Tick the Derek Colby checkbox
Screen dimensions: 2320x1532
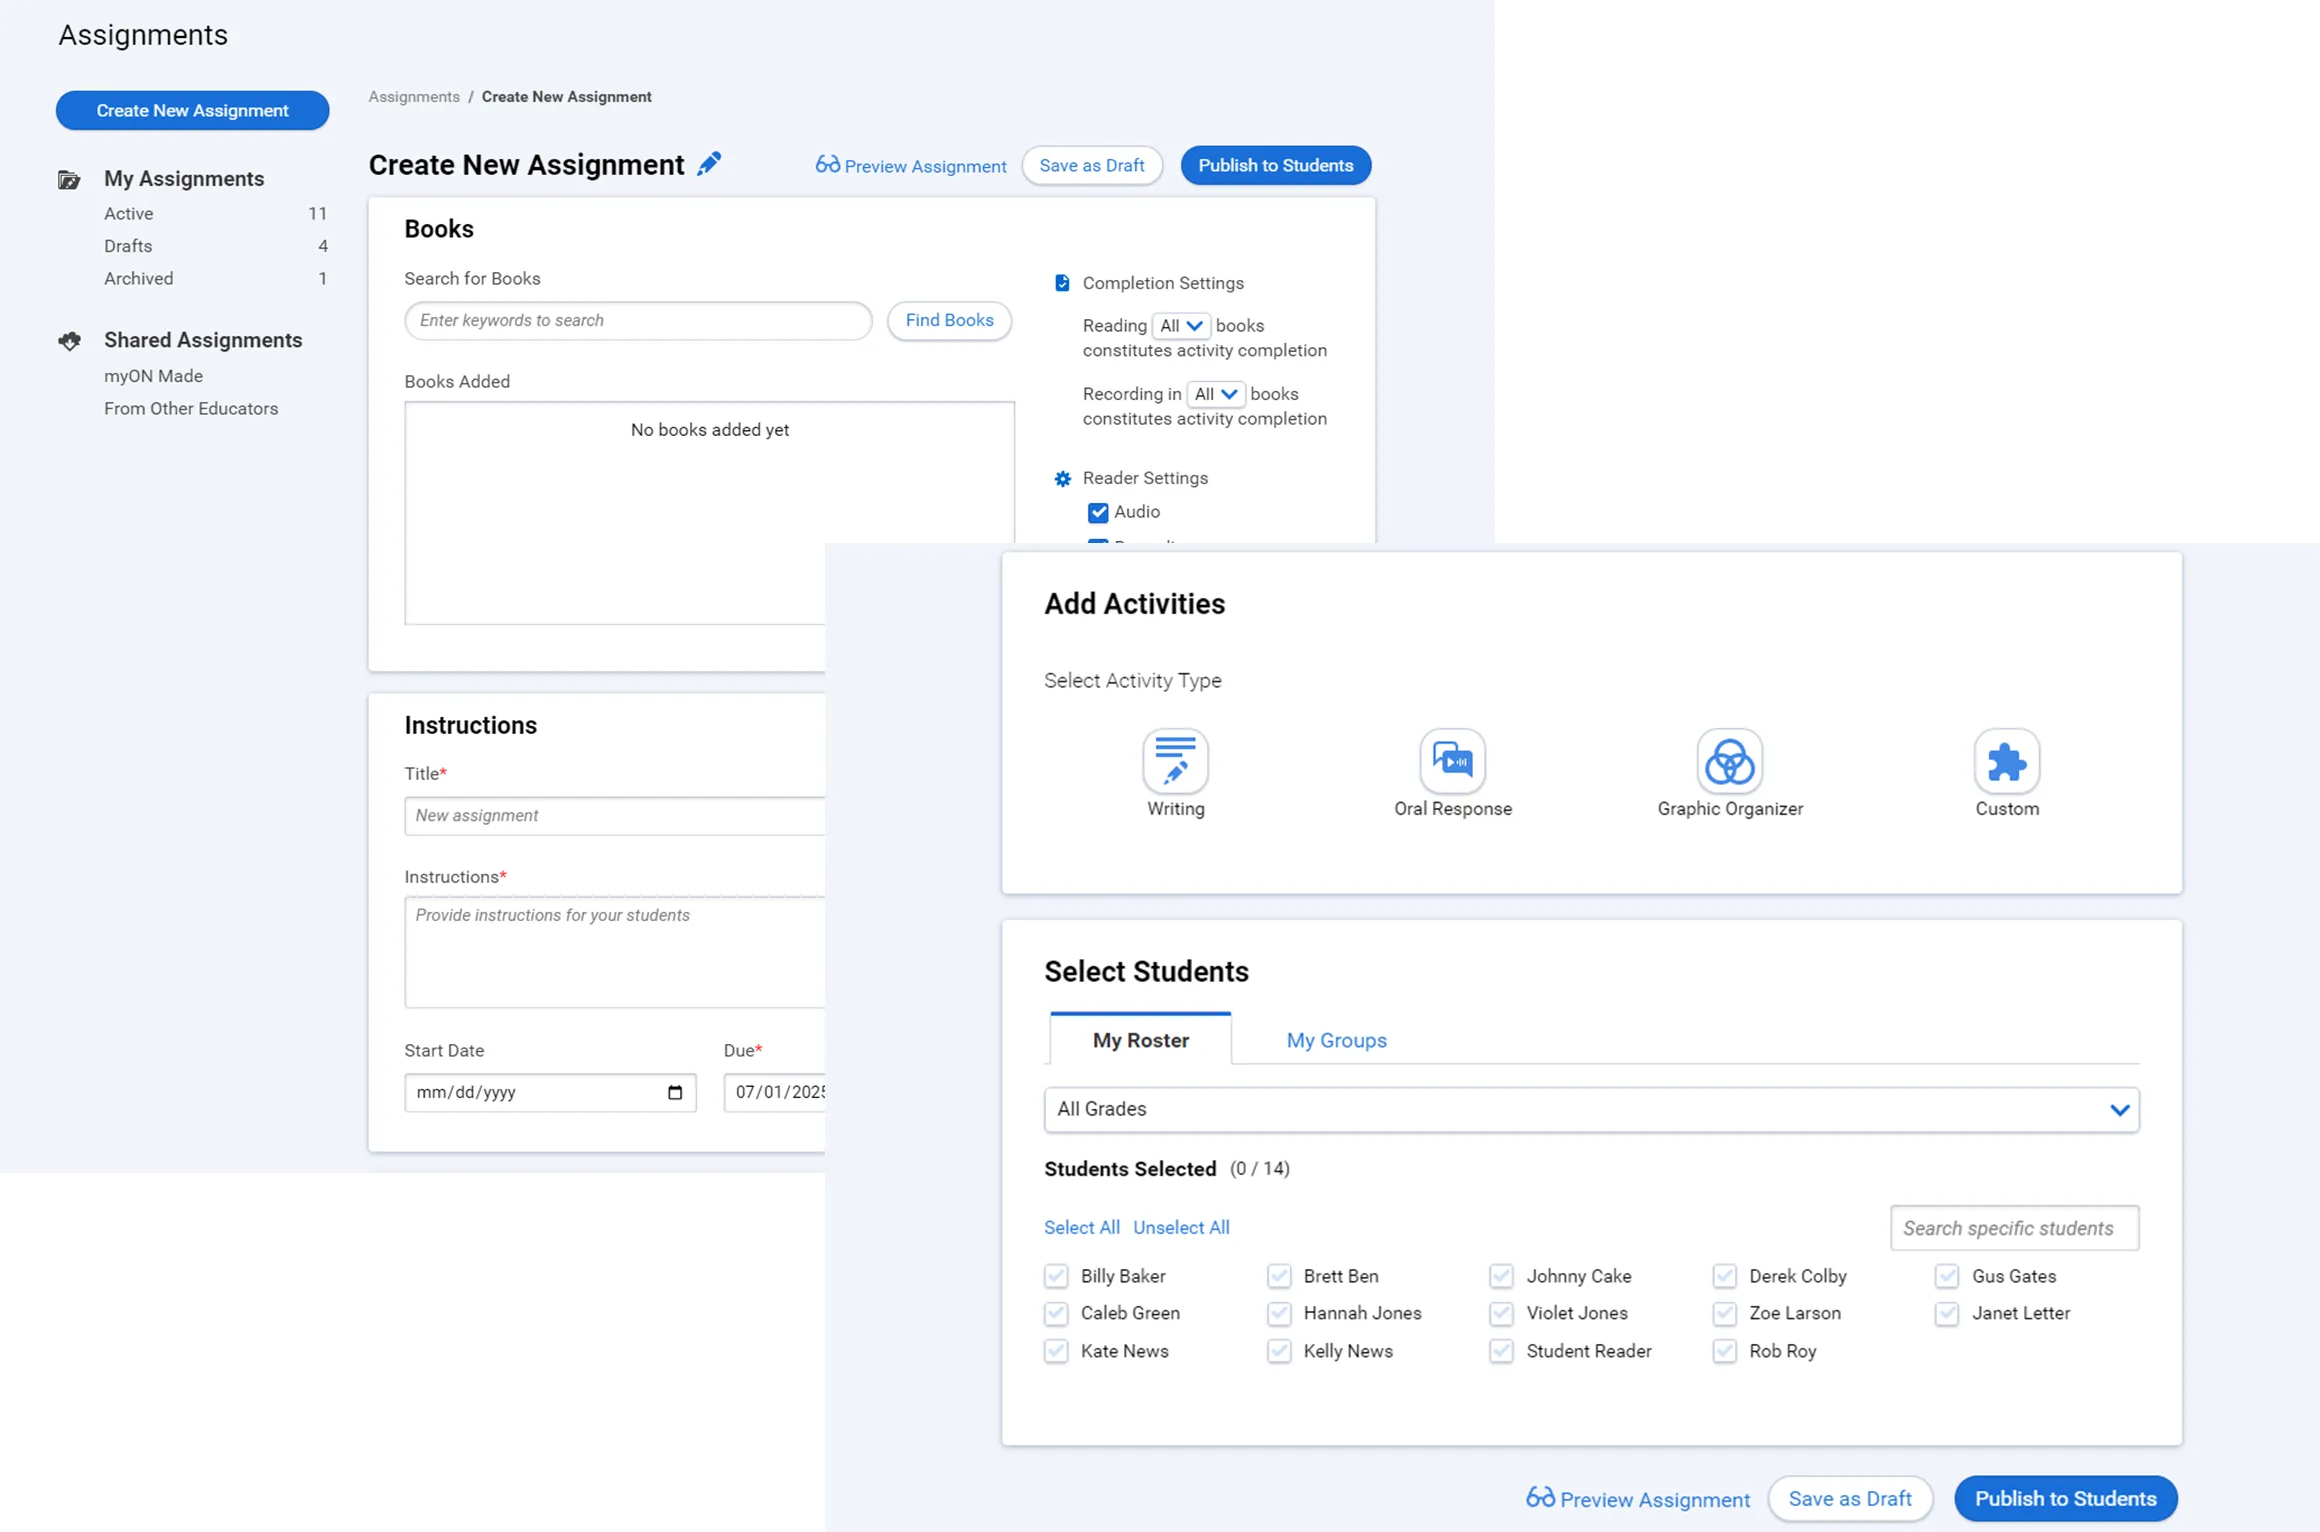(1724, 1276)
